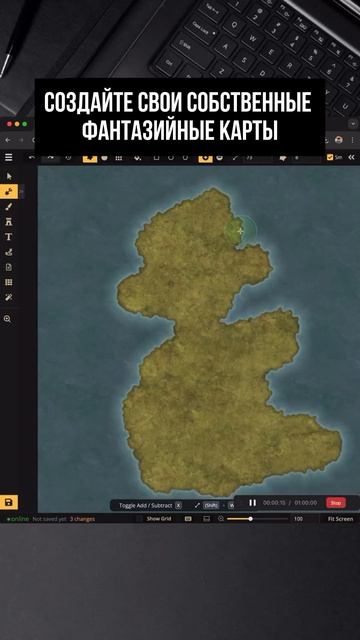Viewport: 360px width, 640px height.
Task: Click the undo arrow in top toolbar
Action: tap(32, 158)
